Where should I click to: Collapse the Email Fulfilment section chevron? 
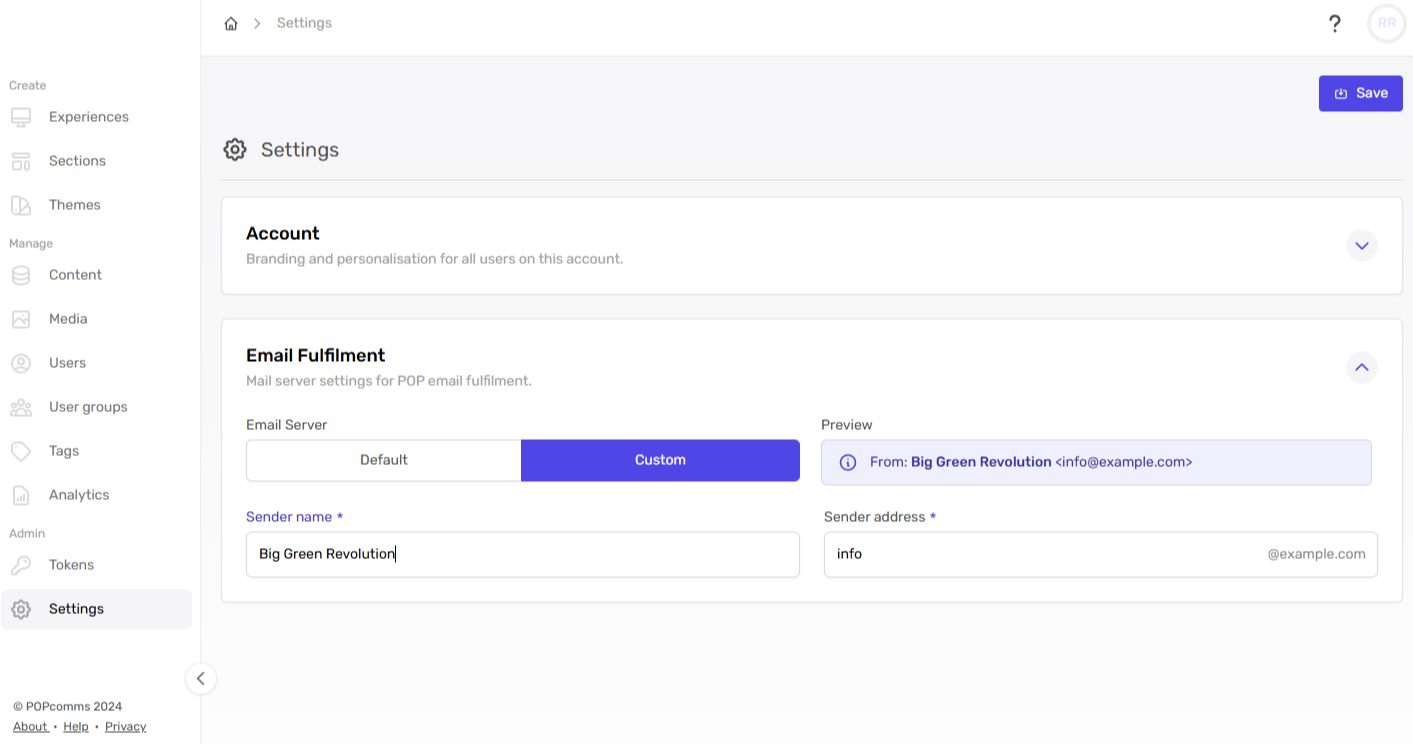1362,367
